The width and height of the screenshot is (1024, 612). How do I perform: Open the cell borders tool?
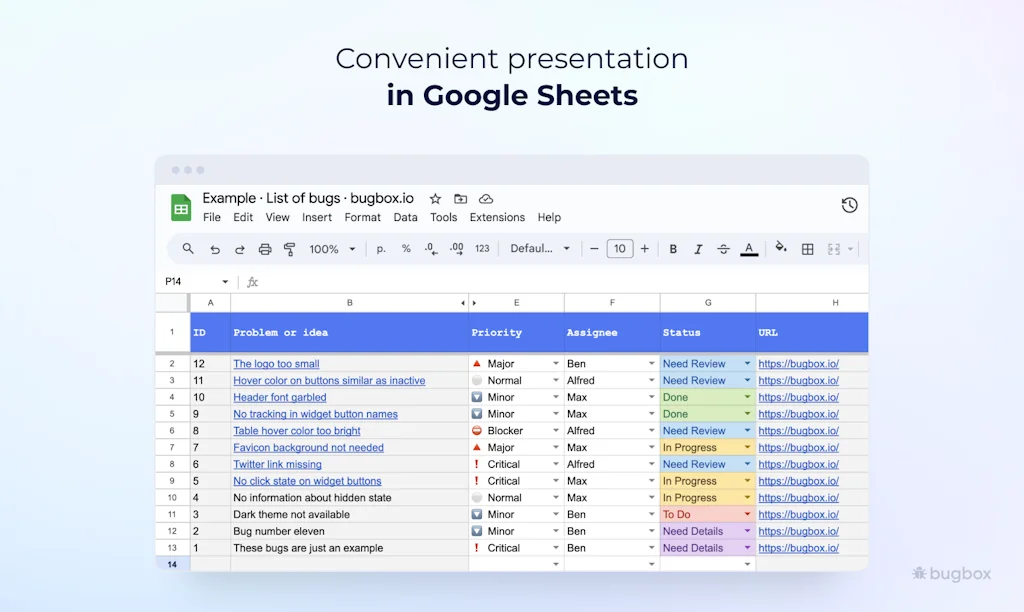[808, 249]
